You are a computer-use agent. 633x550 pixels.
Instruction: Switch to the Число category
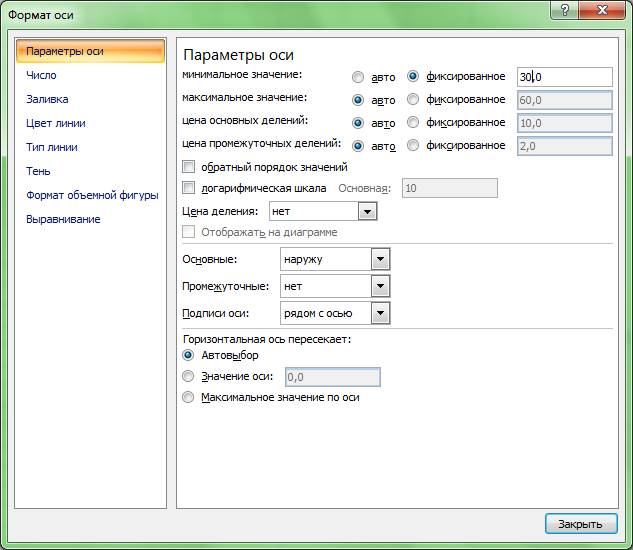point(41,75)
